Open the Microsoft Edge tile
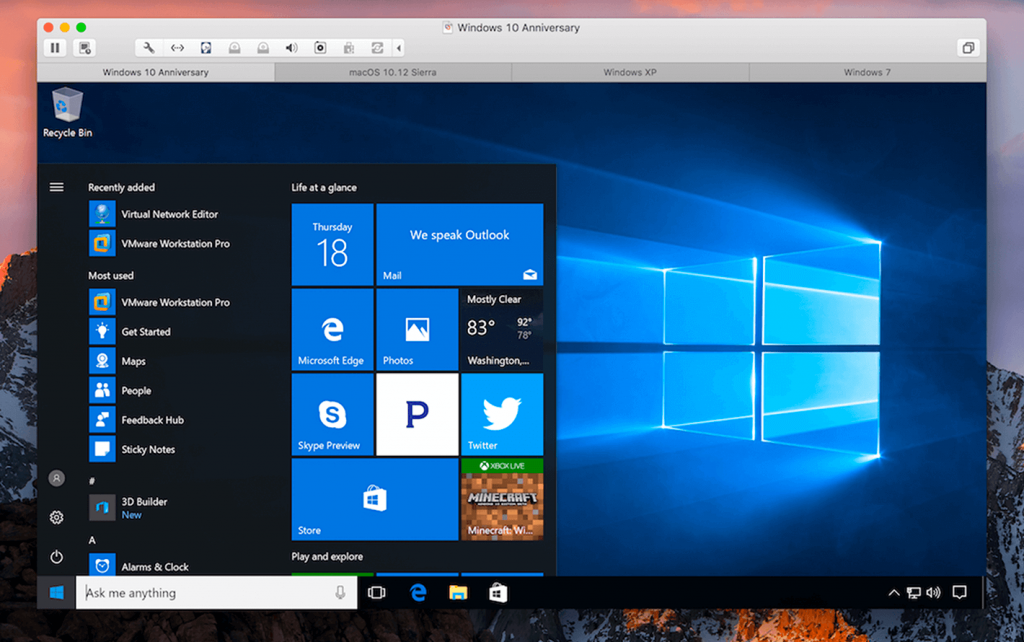Viewport: 1024px width, 642px height. click(x=332, y=329)
